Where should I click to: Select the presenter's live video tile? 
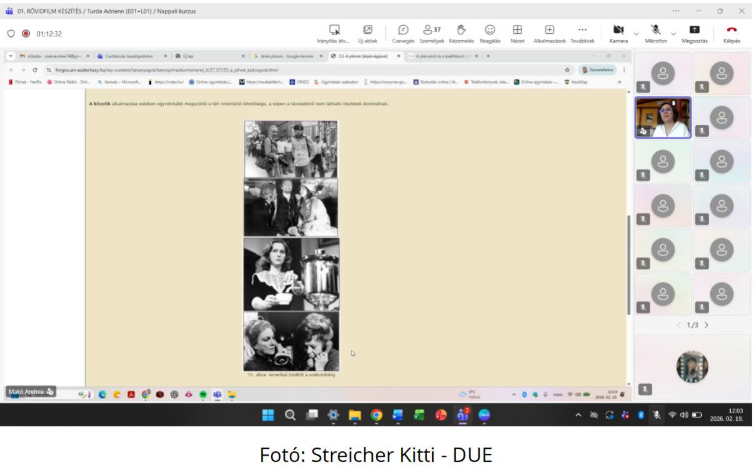click(663, 118)
